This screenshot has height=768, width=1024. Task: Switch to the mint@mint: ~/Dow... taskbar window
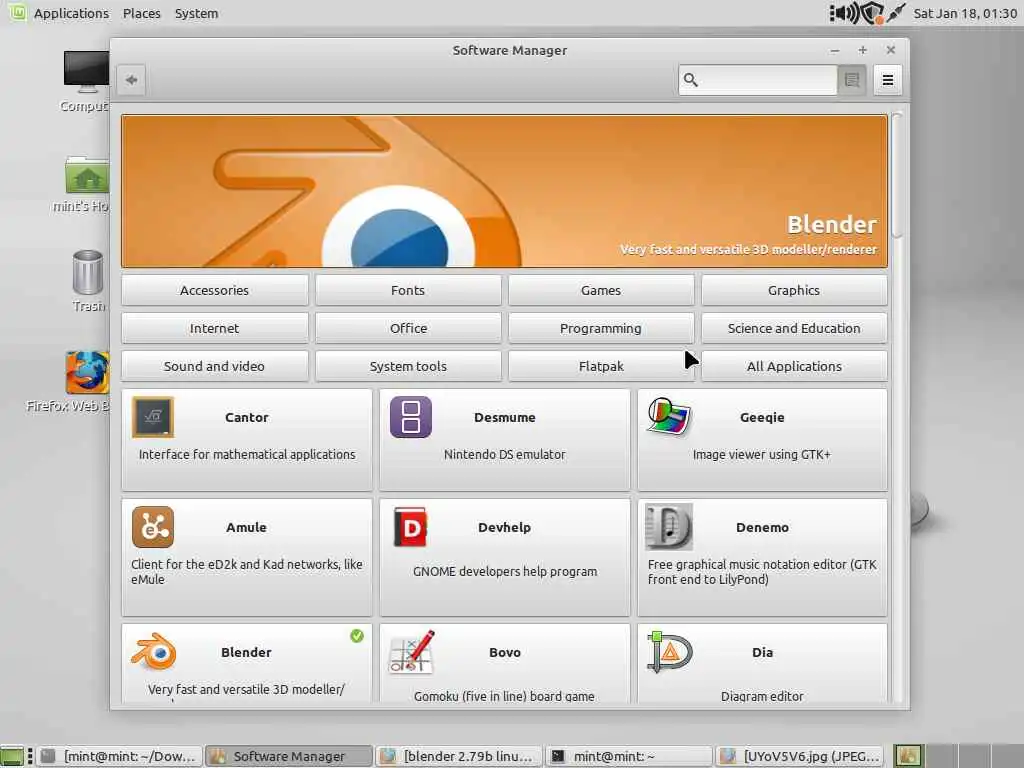click(119, 756)
